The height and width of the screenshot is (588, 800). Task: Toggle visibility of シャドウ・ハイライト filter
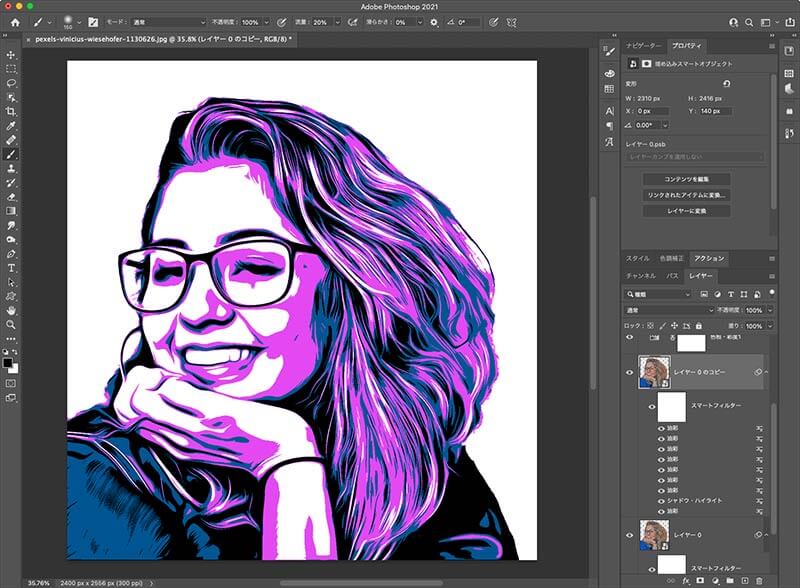click(x=661, y=501)
